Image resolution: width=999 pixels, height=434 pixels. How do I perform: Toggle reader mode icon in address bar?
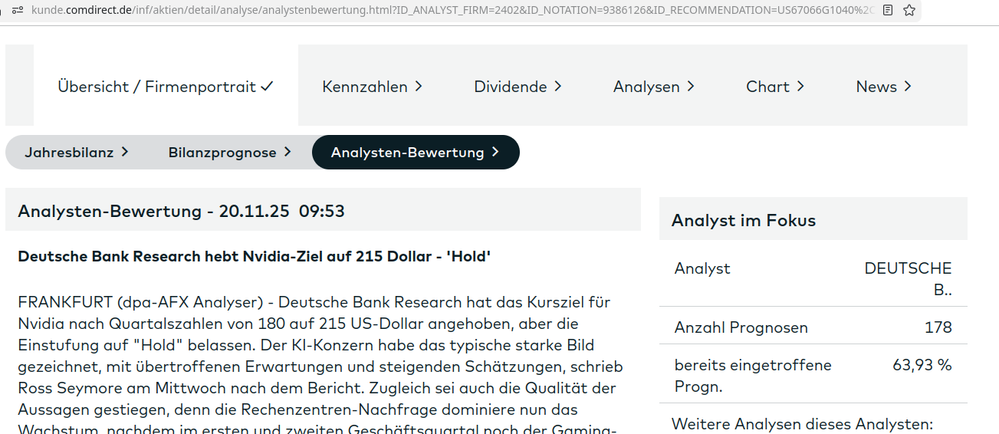click(888, 10)
